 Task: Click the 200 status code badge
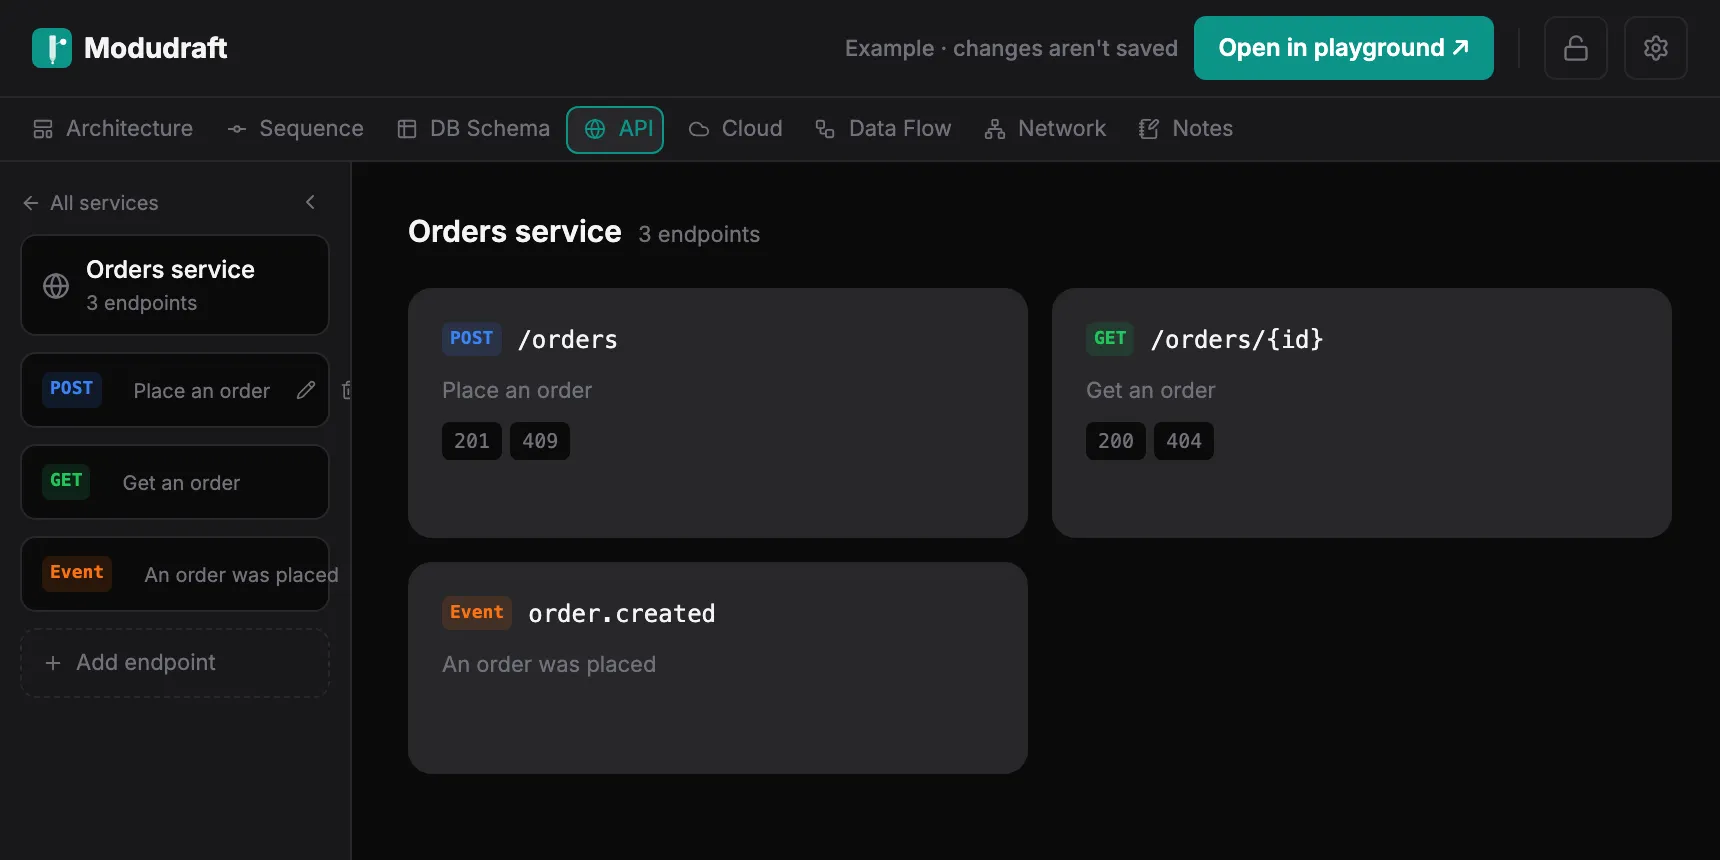[1116, 441]
